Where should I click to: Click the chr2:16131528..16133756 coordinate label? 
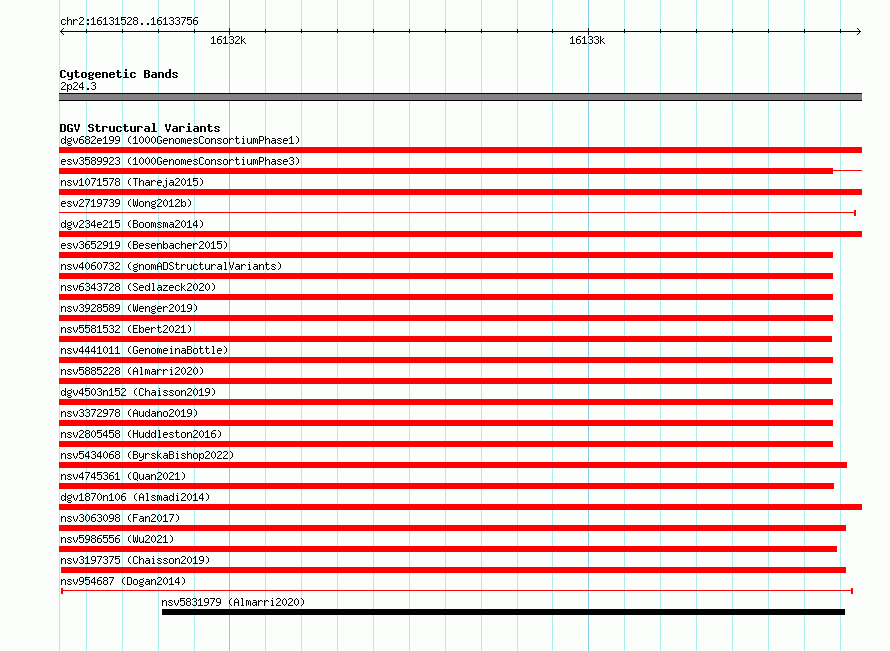129,21
